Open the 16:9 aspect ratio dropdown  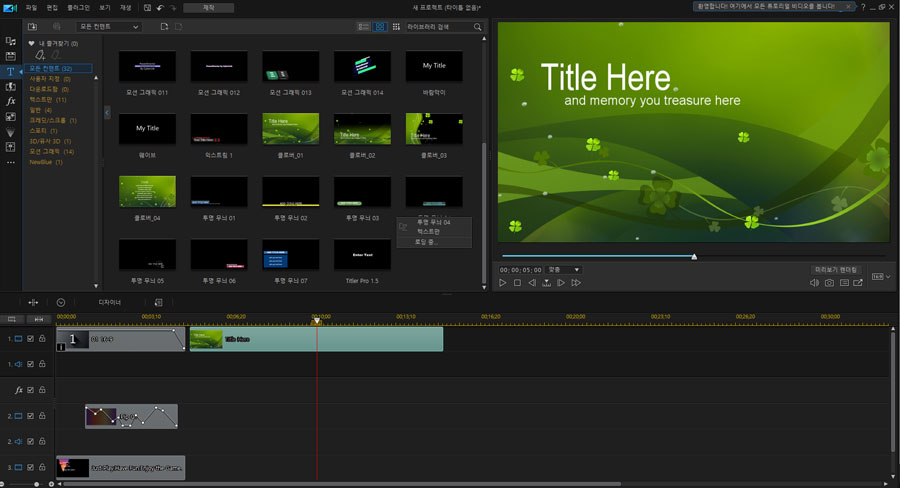pos(881,277)
